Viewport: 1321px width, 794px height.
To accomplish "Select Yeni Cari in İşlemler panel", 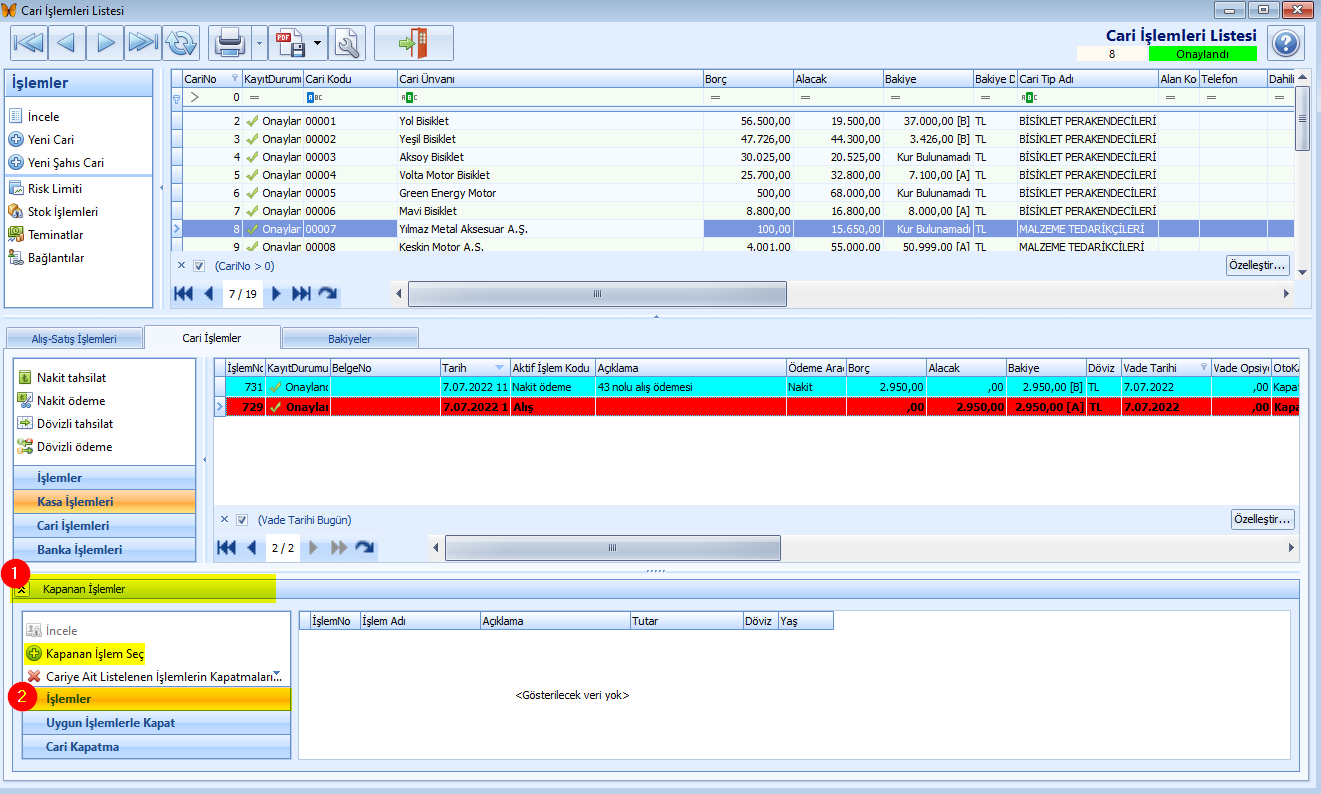I will click(x=51, y=140).
